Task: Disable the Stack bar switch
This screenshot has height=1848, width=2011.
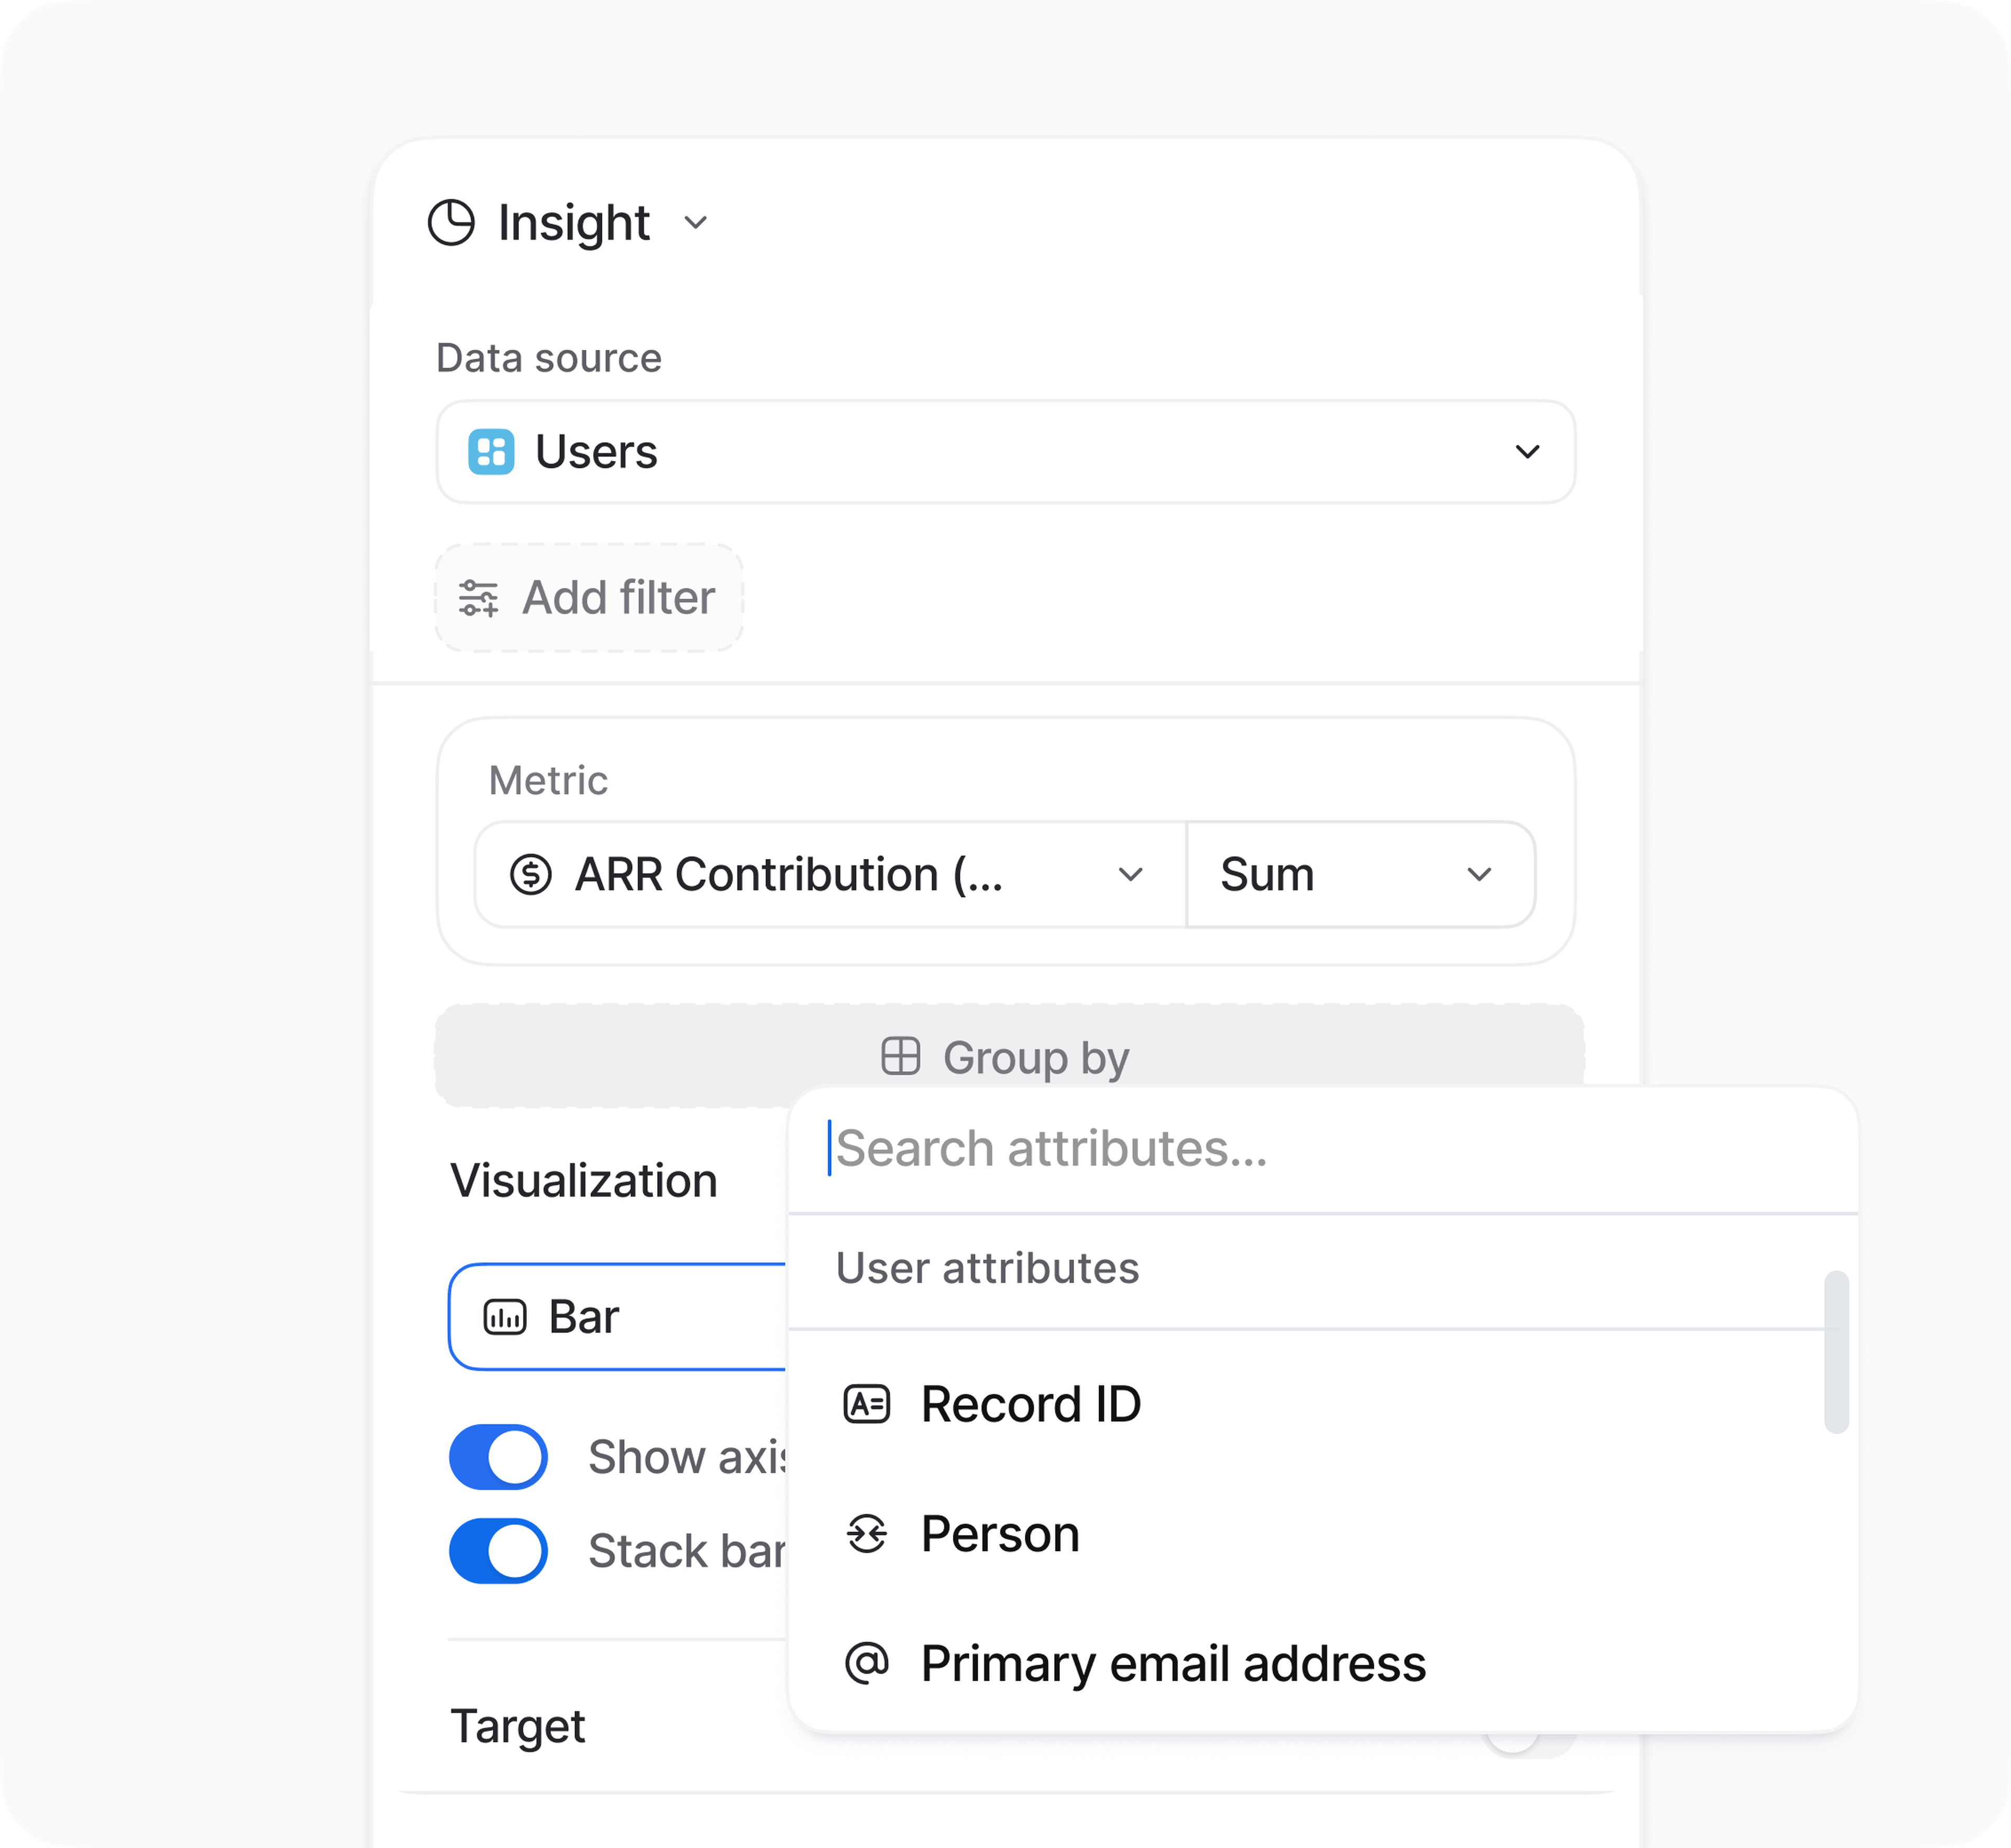Action: [x=498, y=1551]
